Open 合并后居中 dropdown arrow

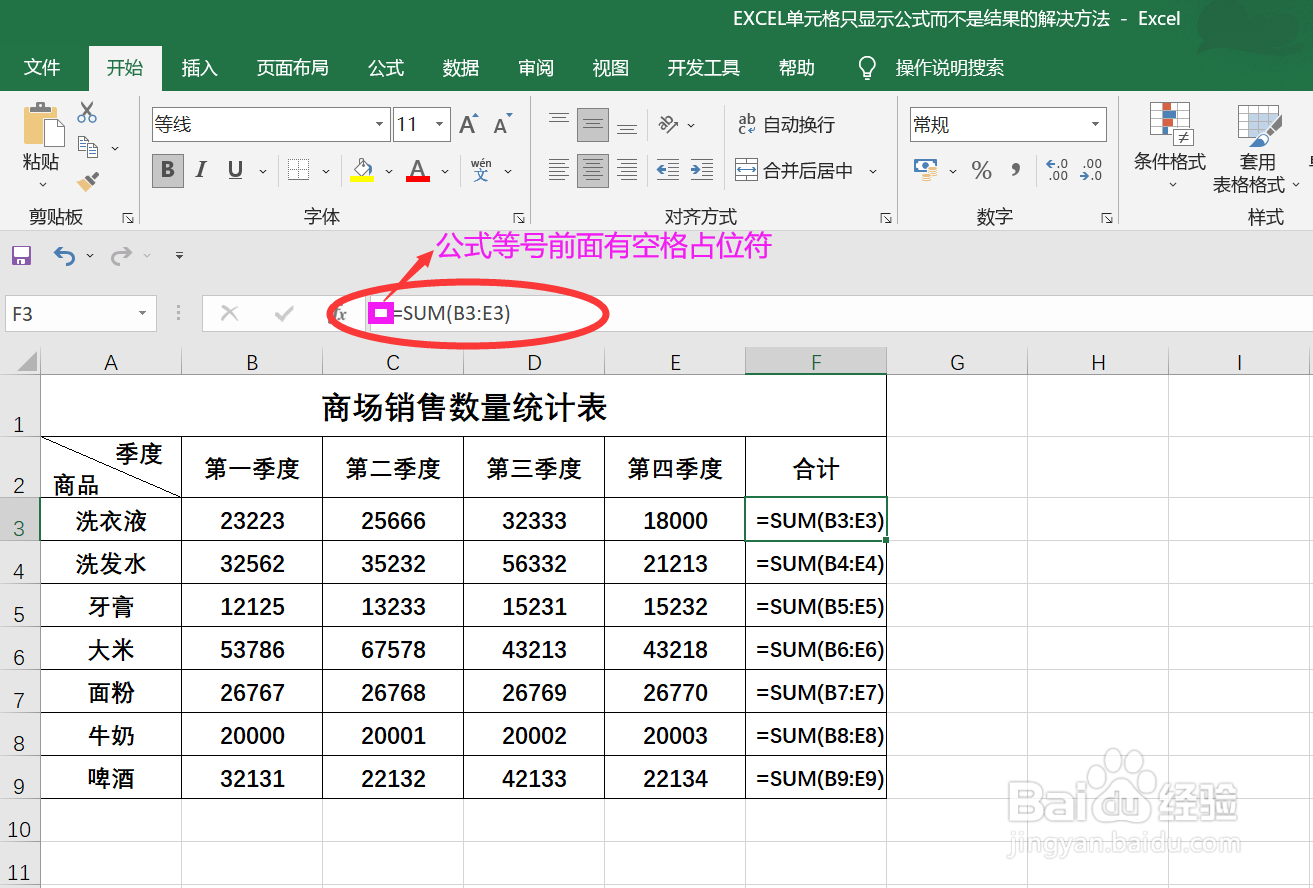(873, 171)
